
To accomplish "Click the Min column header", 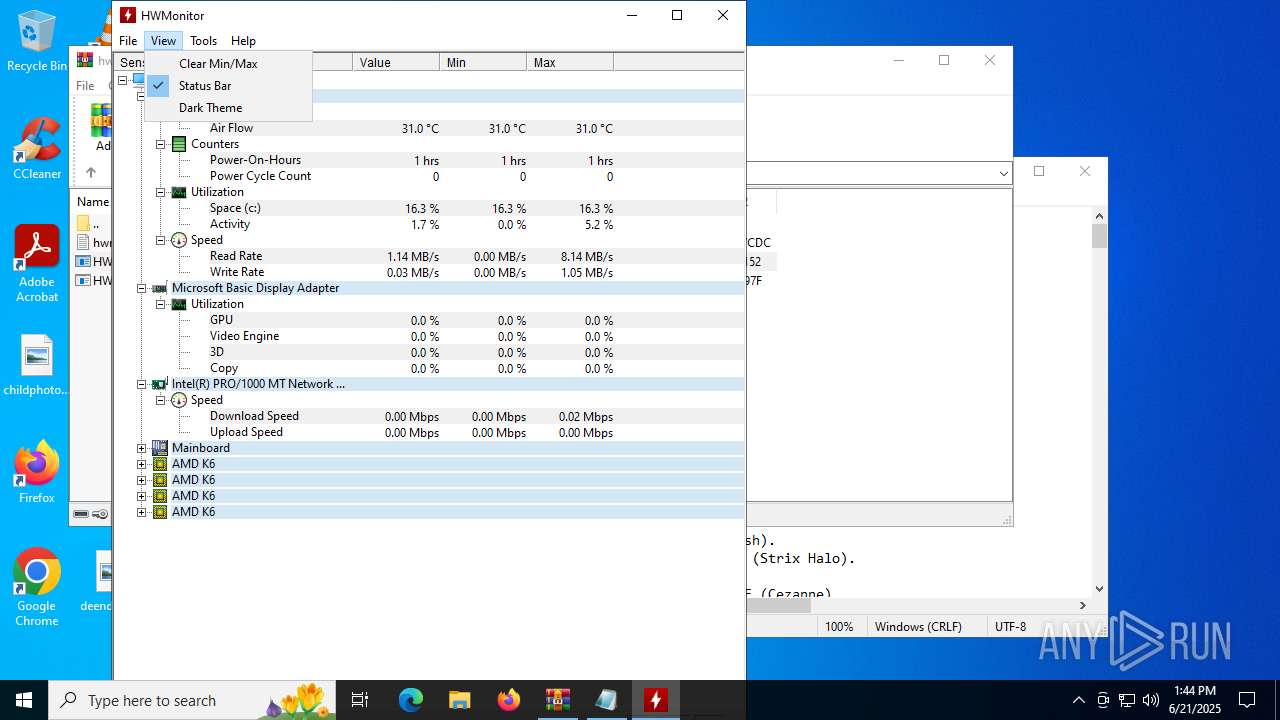I will (483, 62).
